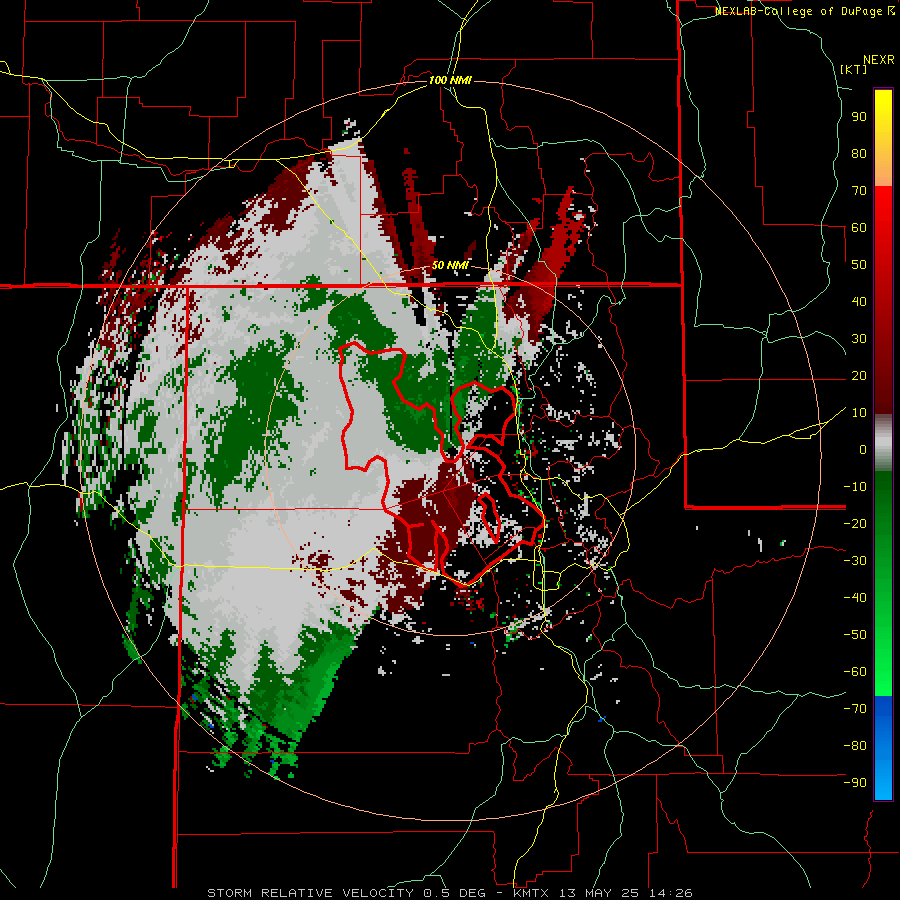Click the positive 40 scale value
The image size is (900, 900).
pos(859,301)
